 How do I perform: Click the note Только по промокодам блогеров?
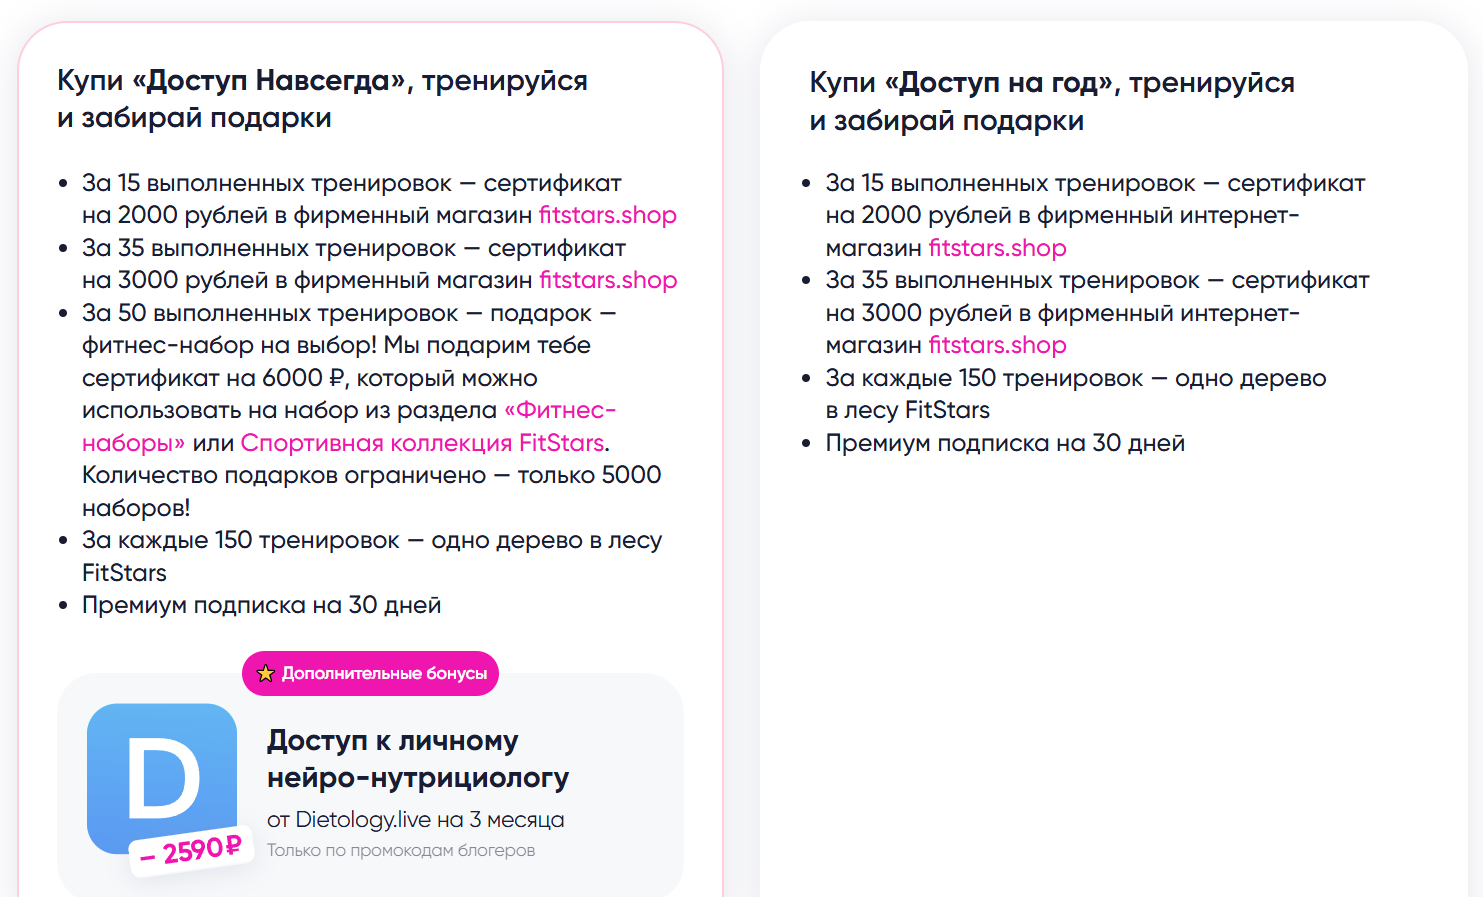[401, 850]
